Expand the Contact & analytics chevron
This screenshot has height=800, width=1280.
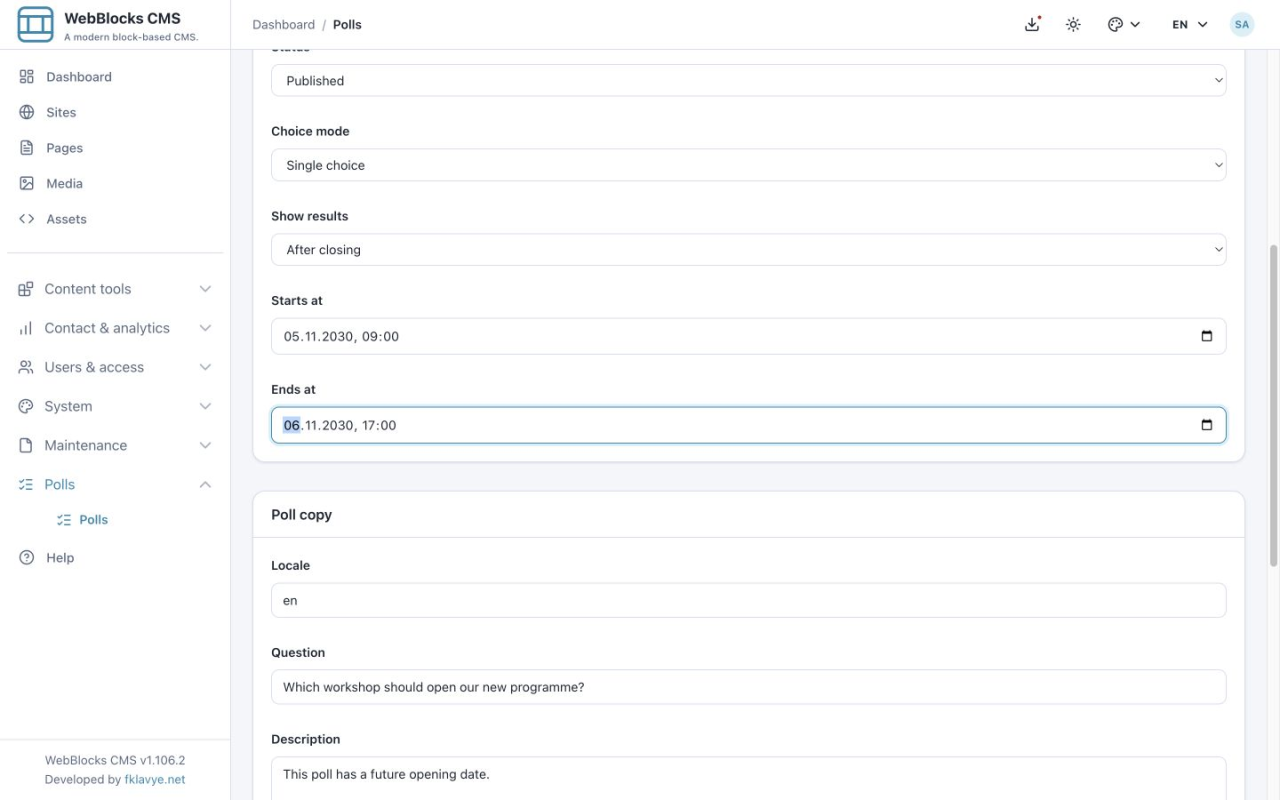coord(205,328)
